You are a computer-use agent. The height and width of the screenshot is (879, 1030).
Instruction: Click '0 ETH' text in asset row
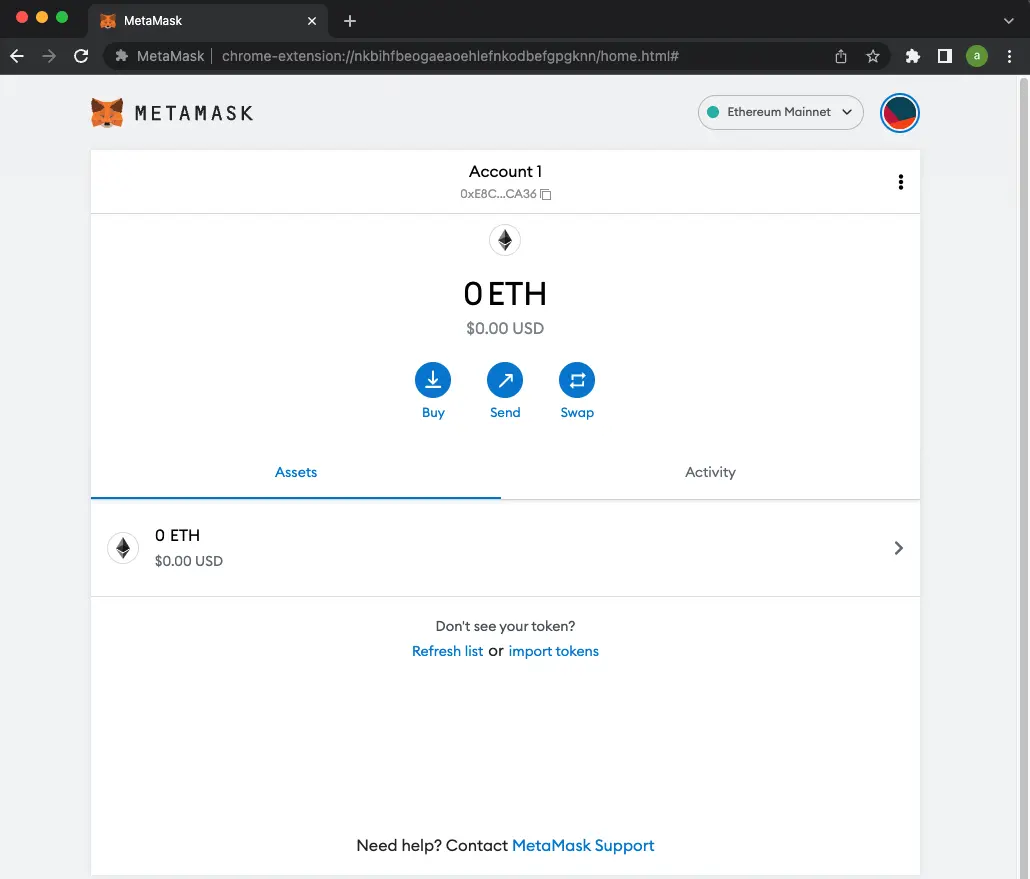(x=177, y=535)
